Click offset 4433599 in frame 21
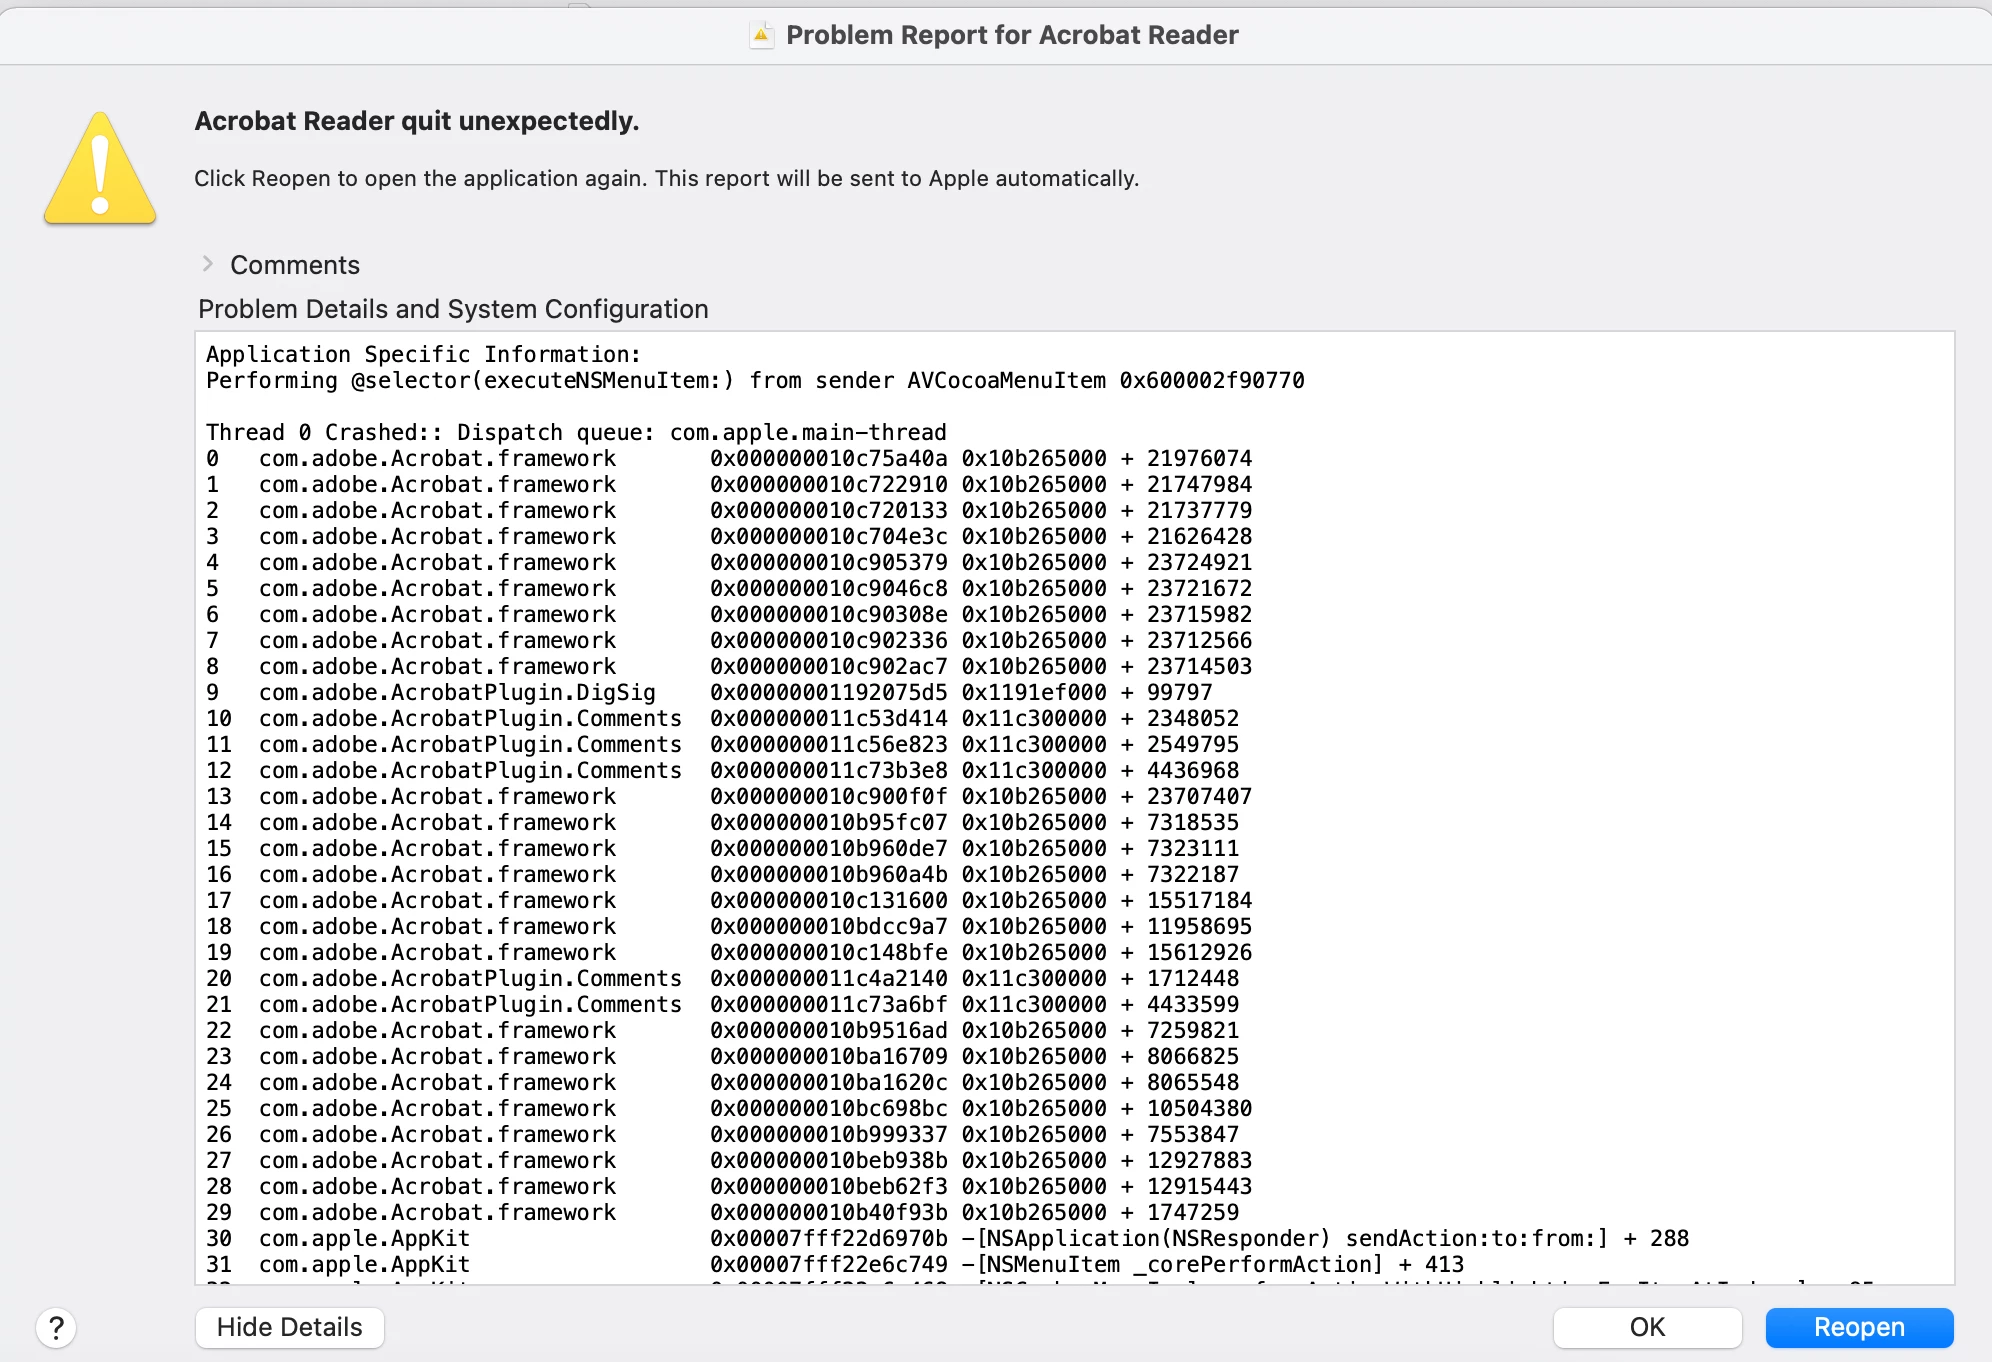Screen dimensions: 1992x1362 coord(1193,1004)
